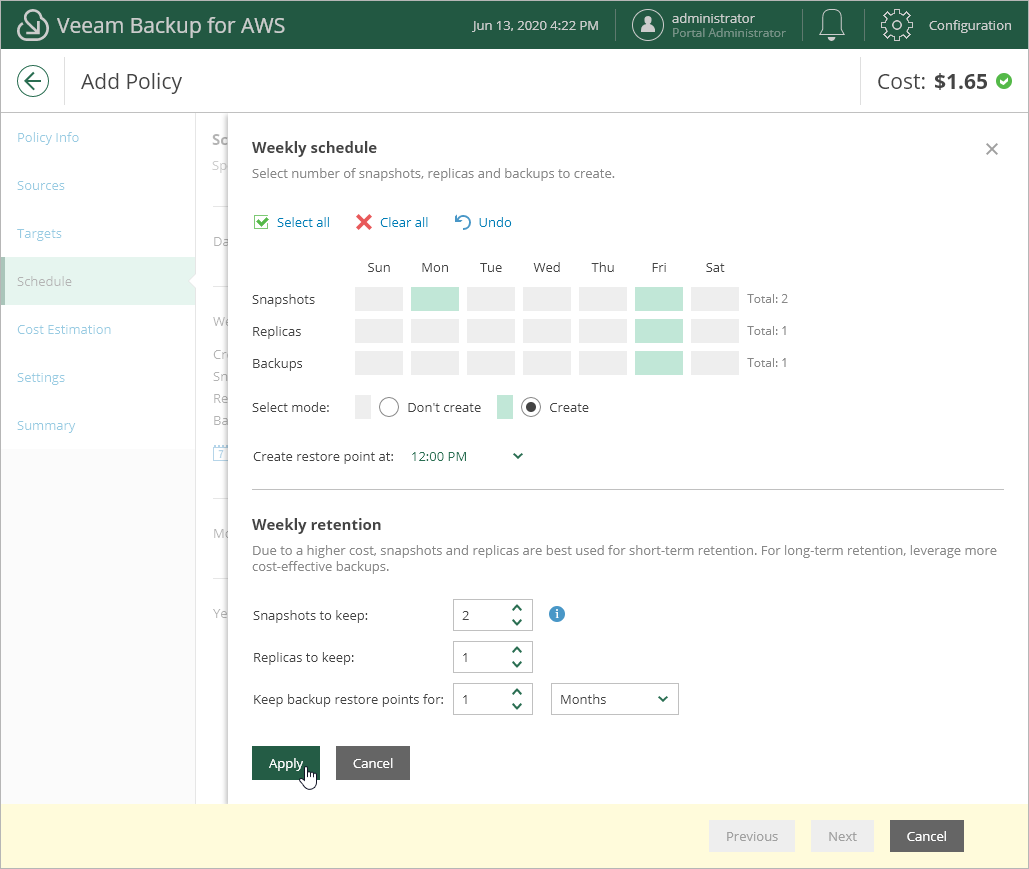
Task: Cancel the Add Policy wizard
Action: click(x=927, y=836)
